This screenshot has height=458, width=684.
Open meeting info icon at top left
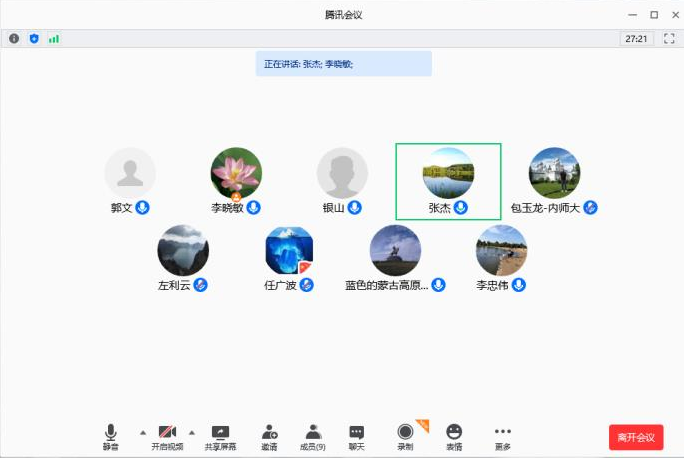tap(14, 38)
